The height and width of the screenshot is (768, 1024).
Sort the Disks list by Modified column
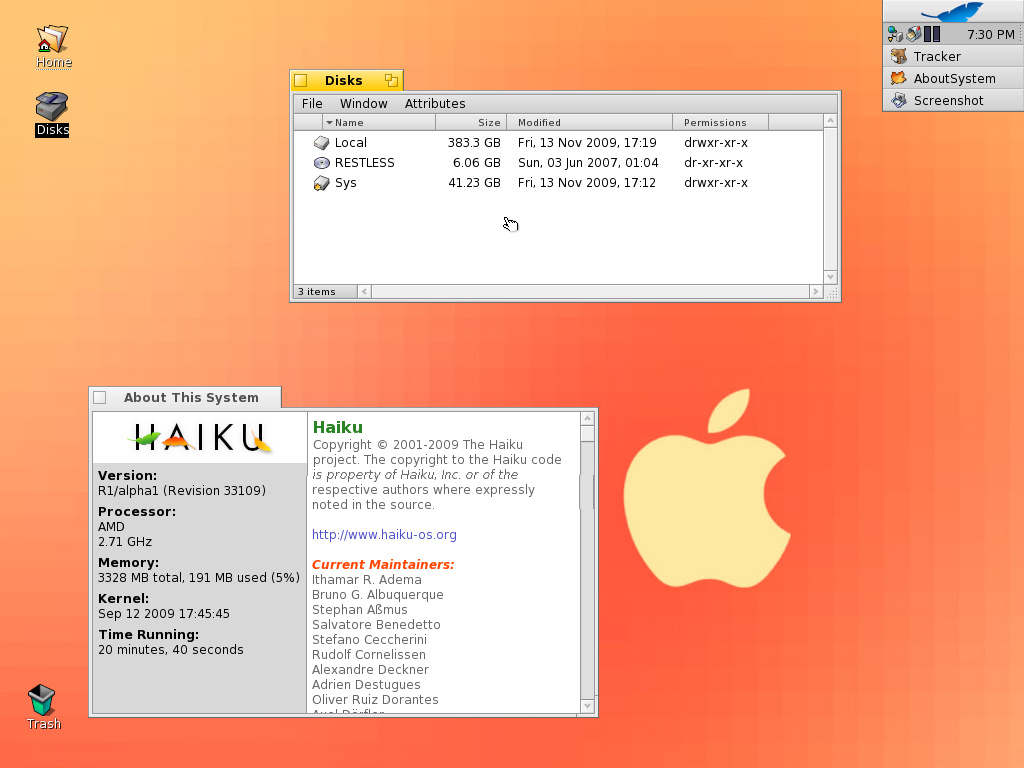(590, 122)
